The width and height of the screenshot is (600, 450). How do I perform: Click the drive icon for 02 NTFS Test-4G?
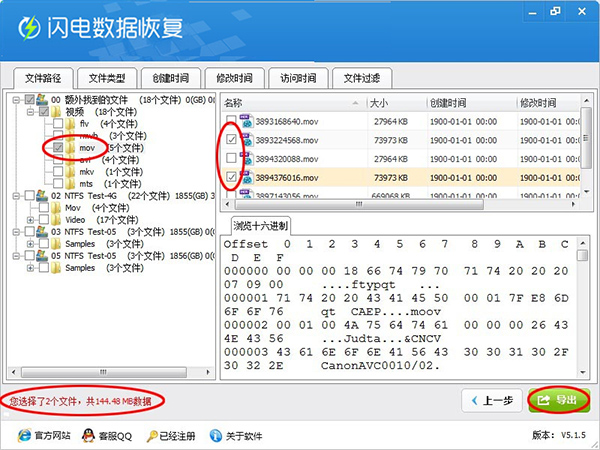(42, 196)
